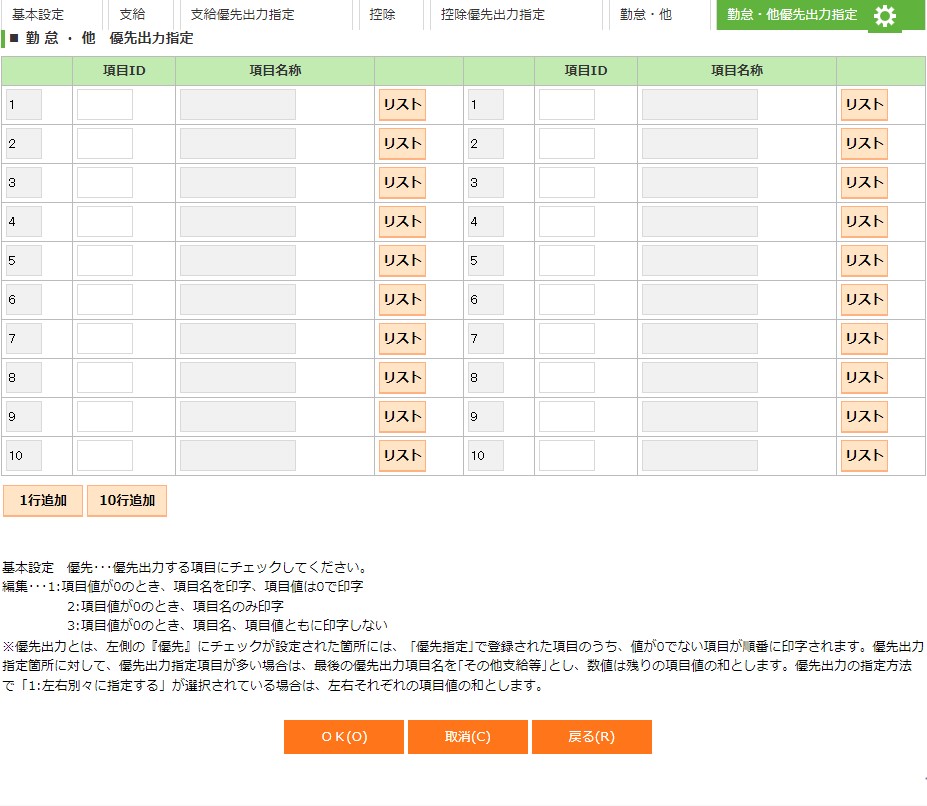Open リスト for left row 7

click(x=402, y=339)
